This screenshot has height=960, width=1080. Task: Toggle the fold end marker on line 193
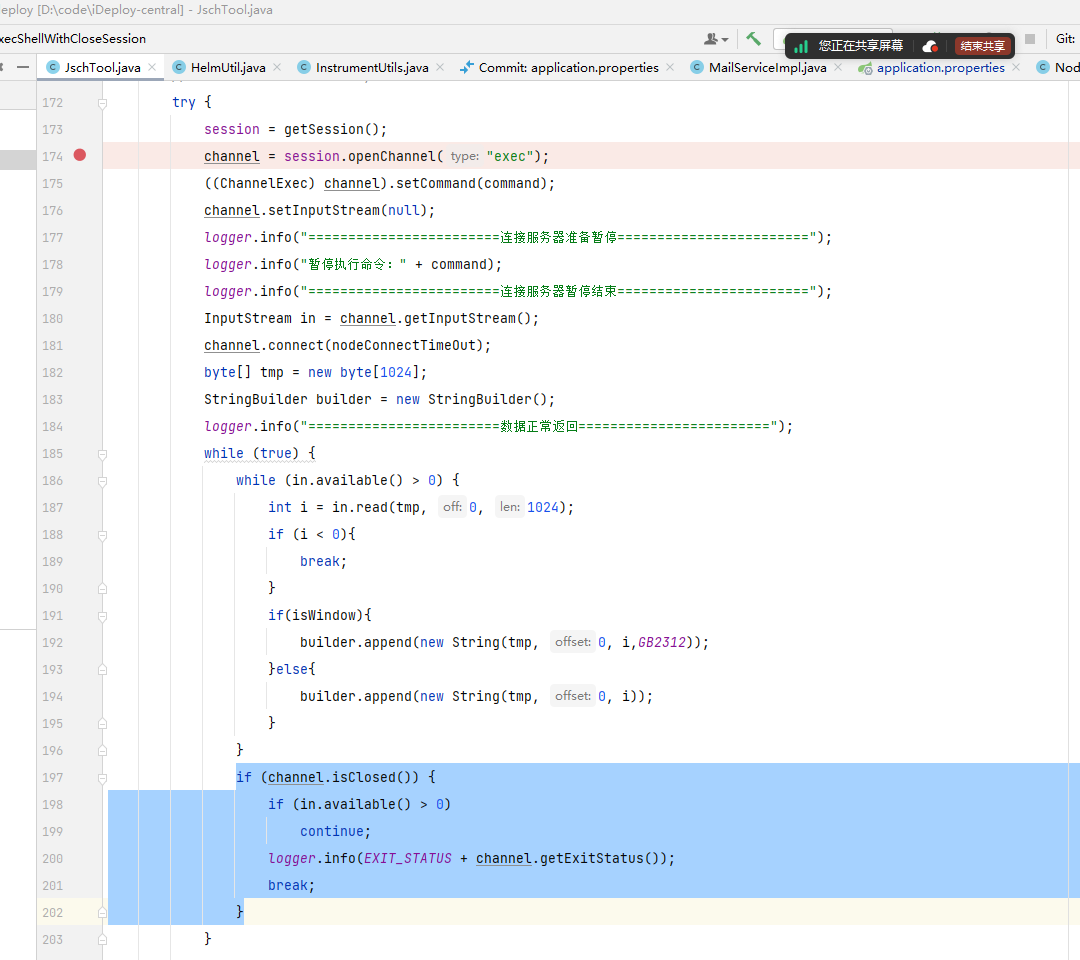tap(103, 669)
